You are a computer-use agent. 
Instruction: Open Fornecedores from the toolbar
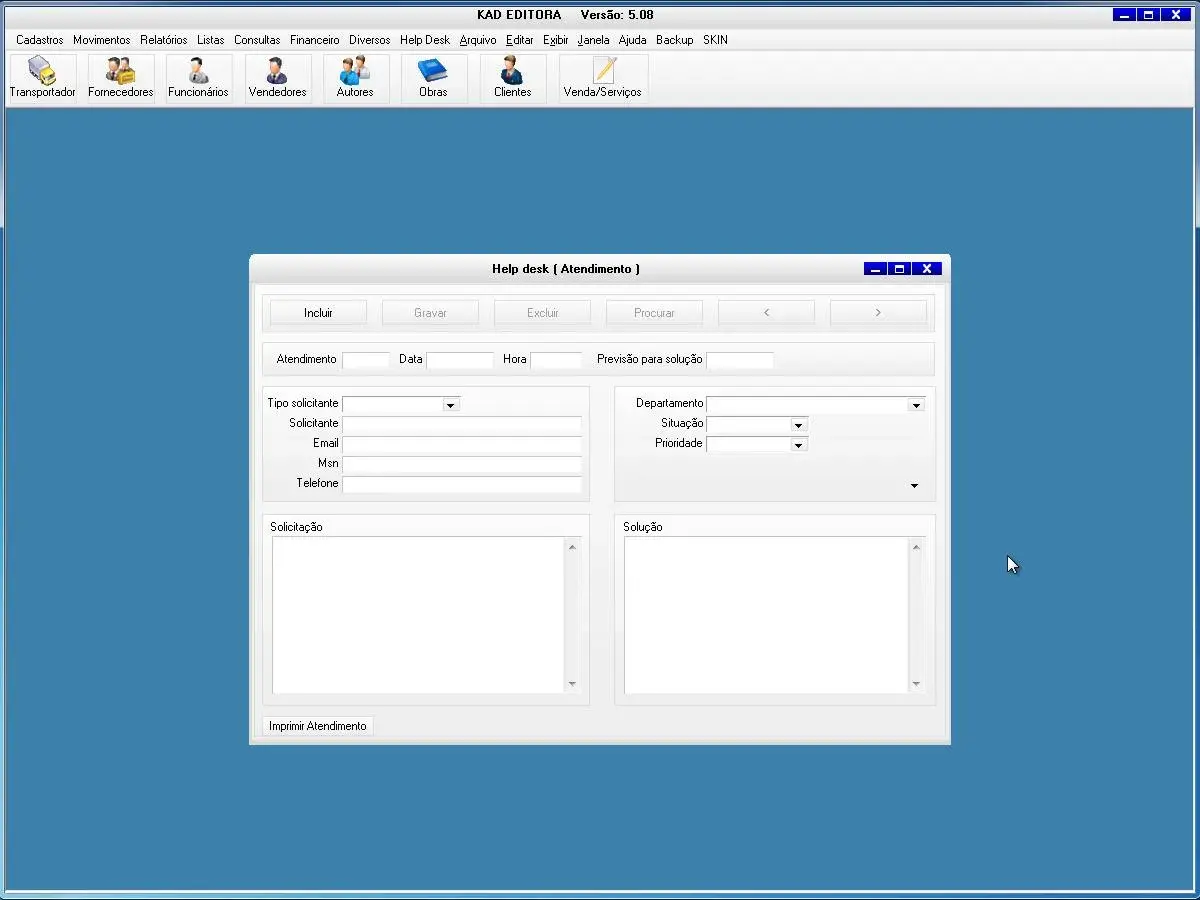tap(120, 78)
